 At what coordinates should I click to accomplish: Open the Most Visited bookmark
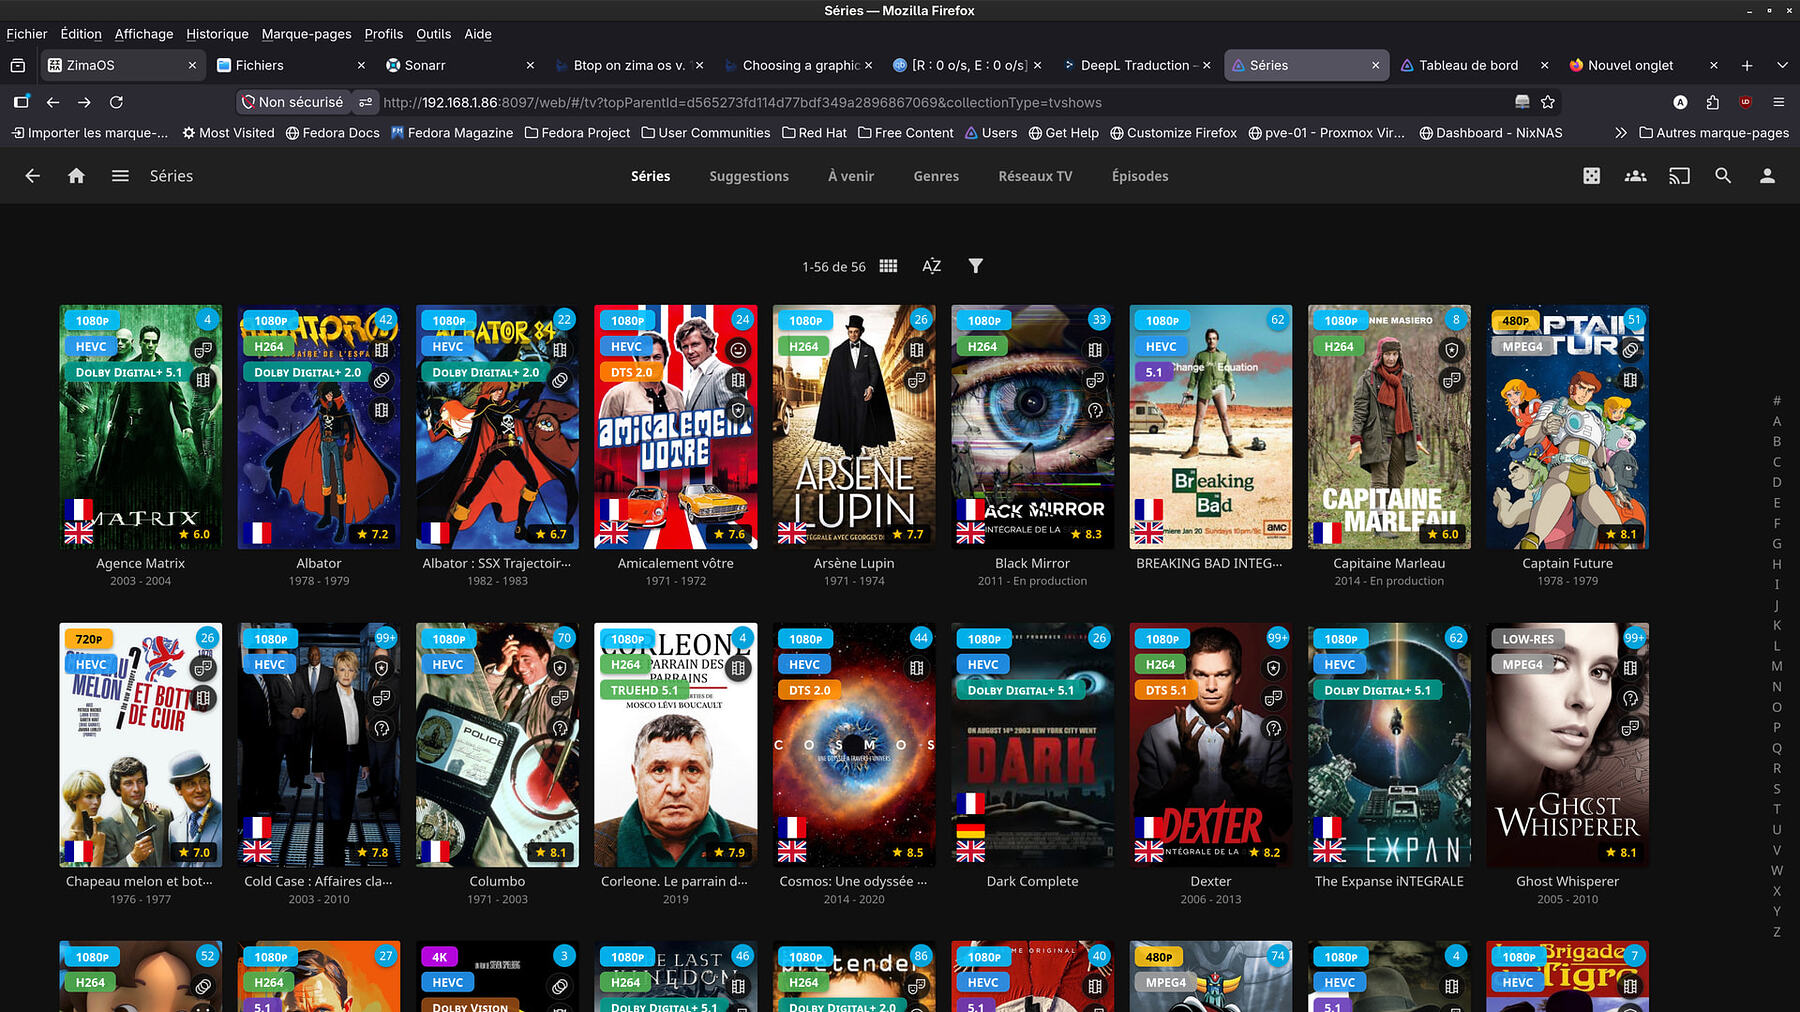click(228, 133)
